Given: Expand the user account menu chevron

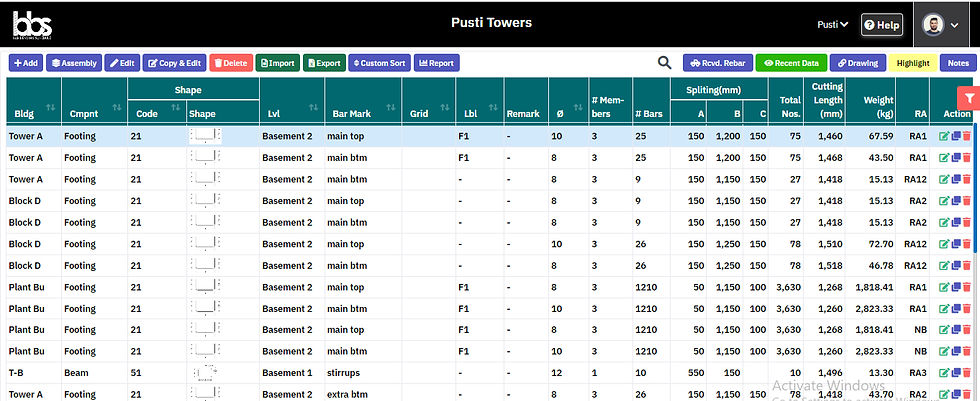Looking at the screenshot, I should pyautogui.click(x=954, y=25).
